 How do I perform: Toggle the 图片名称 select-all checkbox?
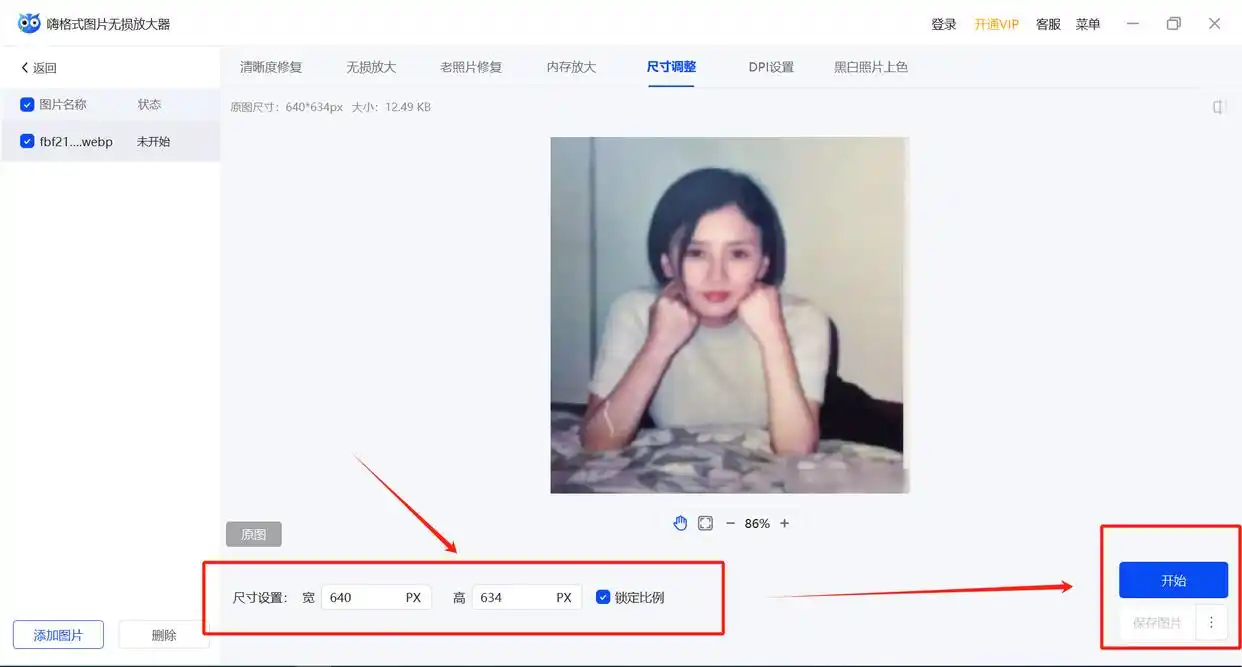pyautogui.click(x=27, y=104)
